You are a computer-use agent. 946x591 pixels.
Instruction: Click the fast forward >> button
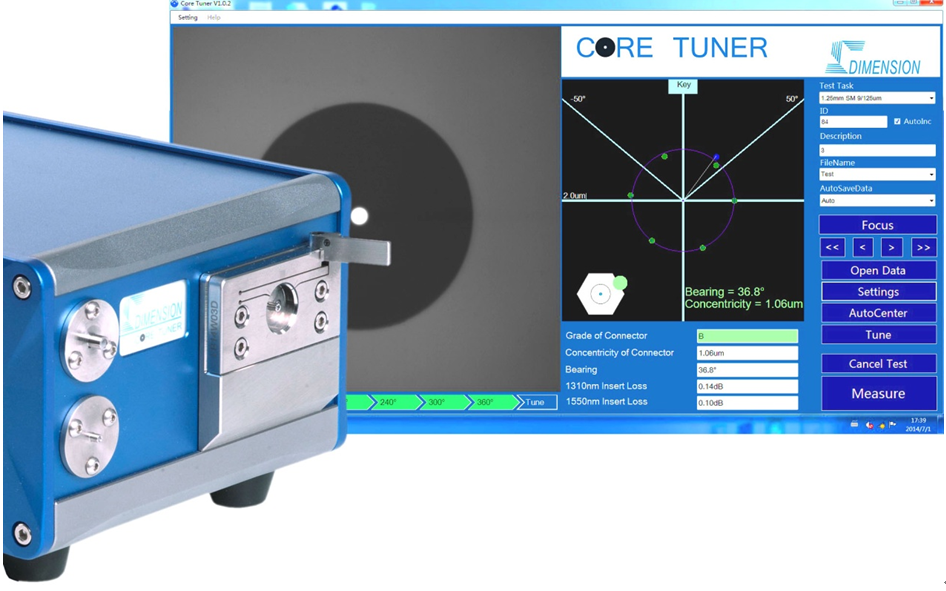923,247
